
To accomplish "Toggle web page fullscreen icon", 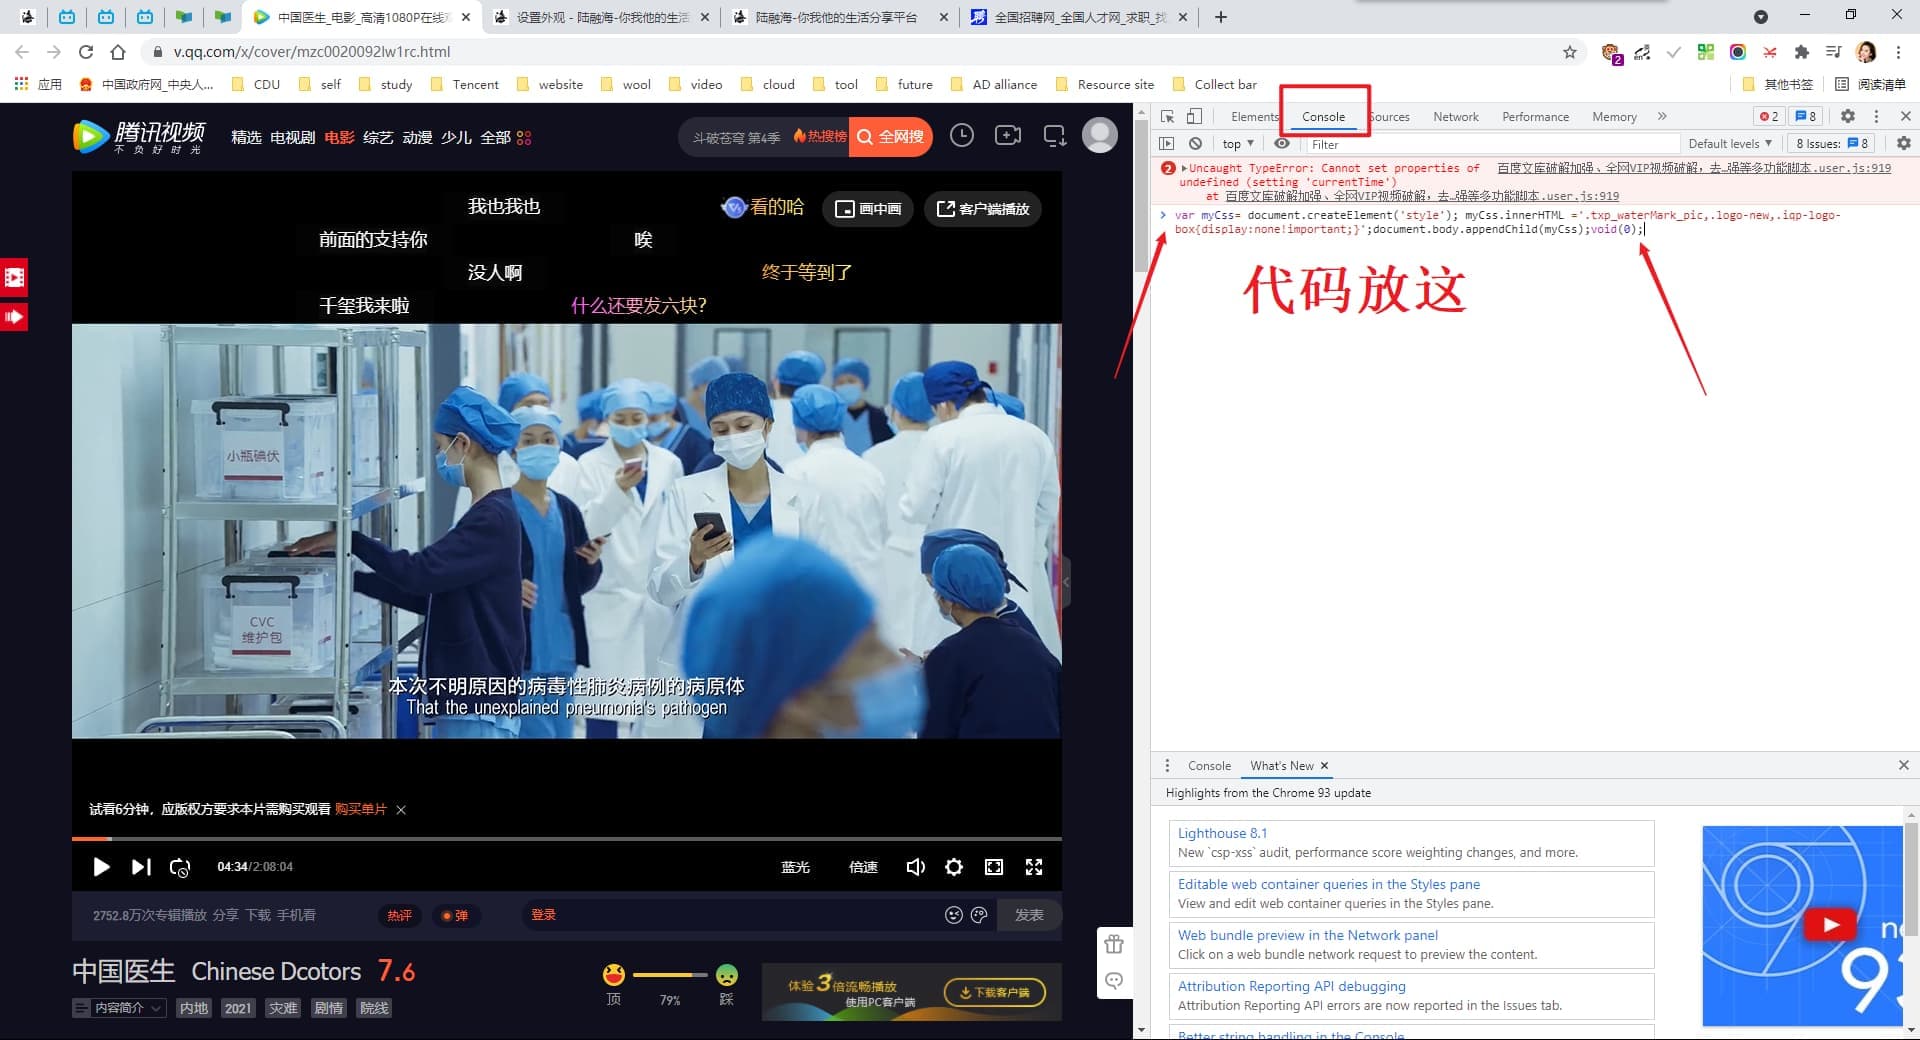I will pos(994,867).
